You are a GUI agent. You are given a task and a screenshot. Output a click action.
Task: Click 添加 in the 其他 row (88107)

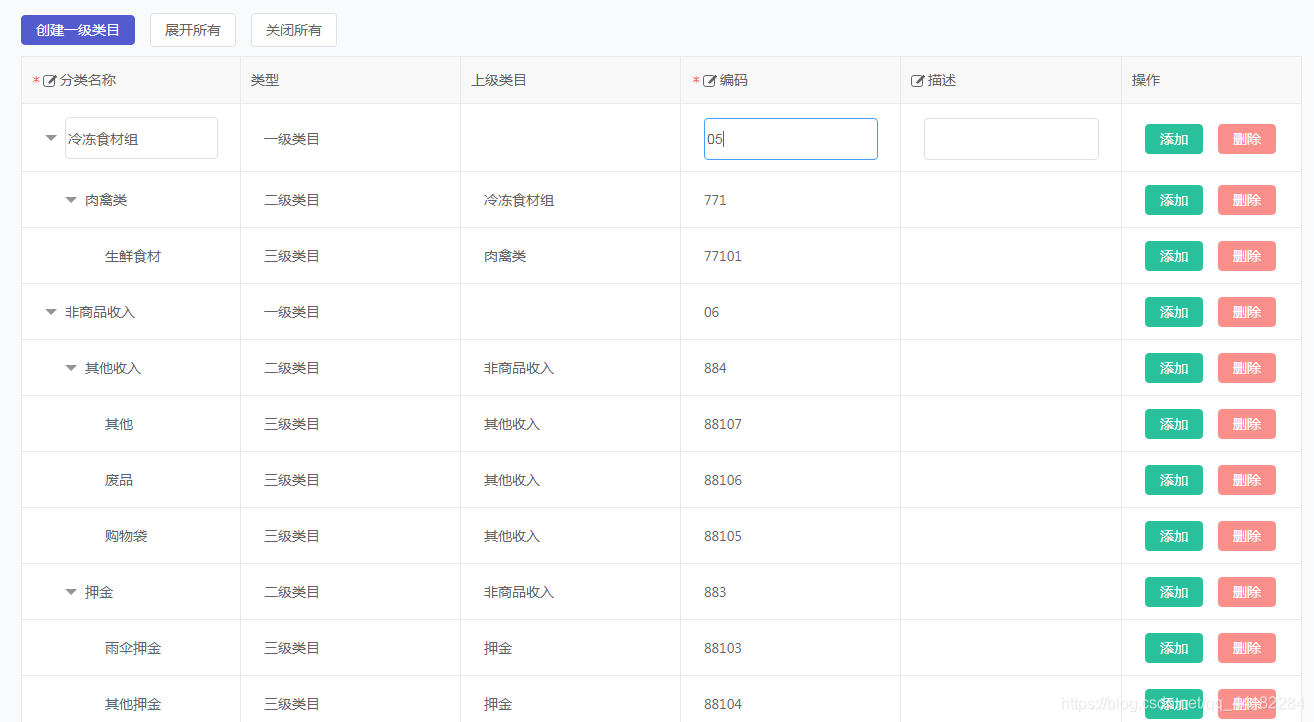(x=1174, y=424)
